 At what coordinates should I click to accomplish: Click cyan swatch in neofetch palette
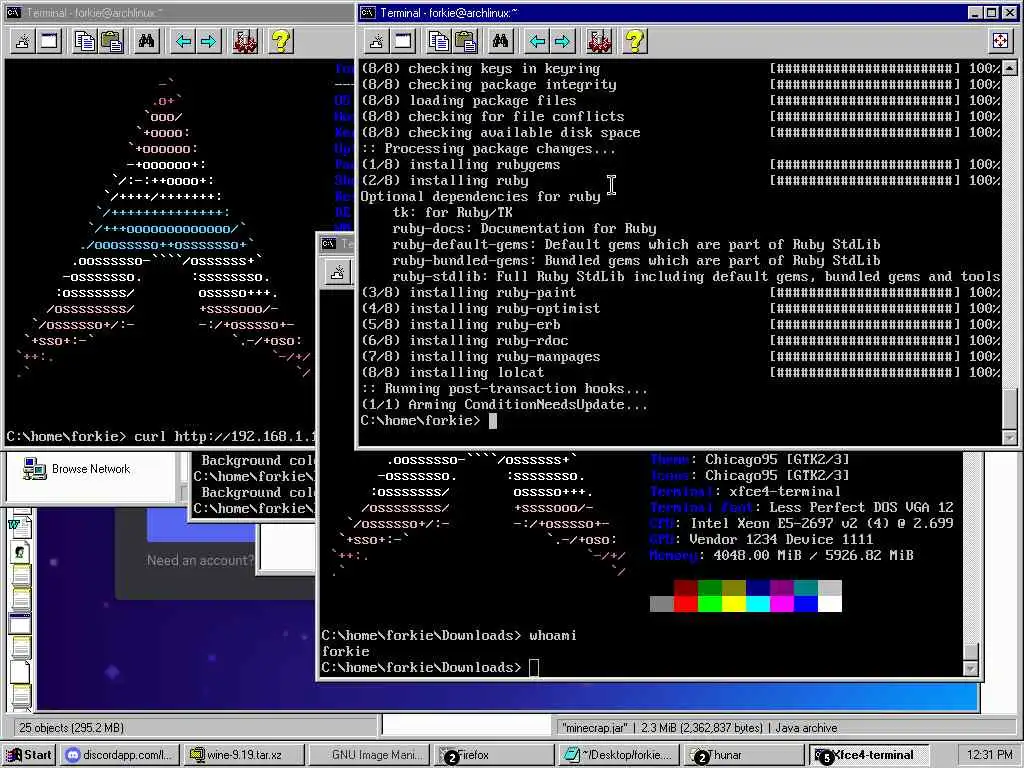pyautogui.click(x=758, y=604)
